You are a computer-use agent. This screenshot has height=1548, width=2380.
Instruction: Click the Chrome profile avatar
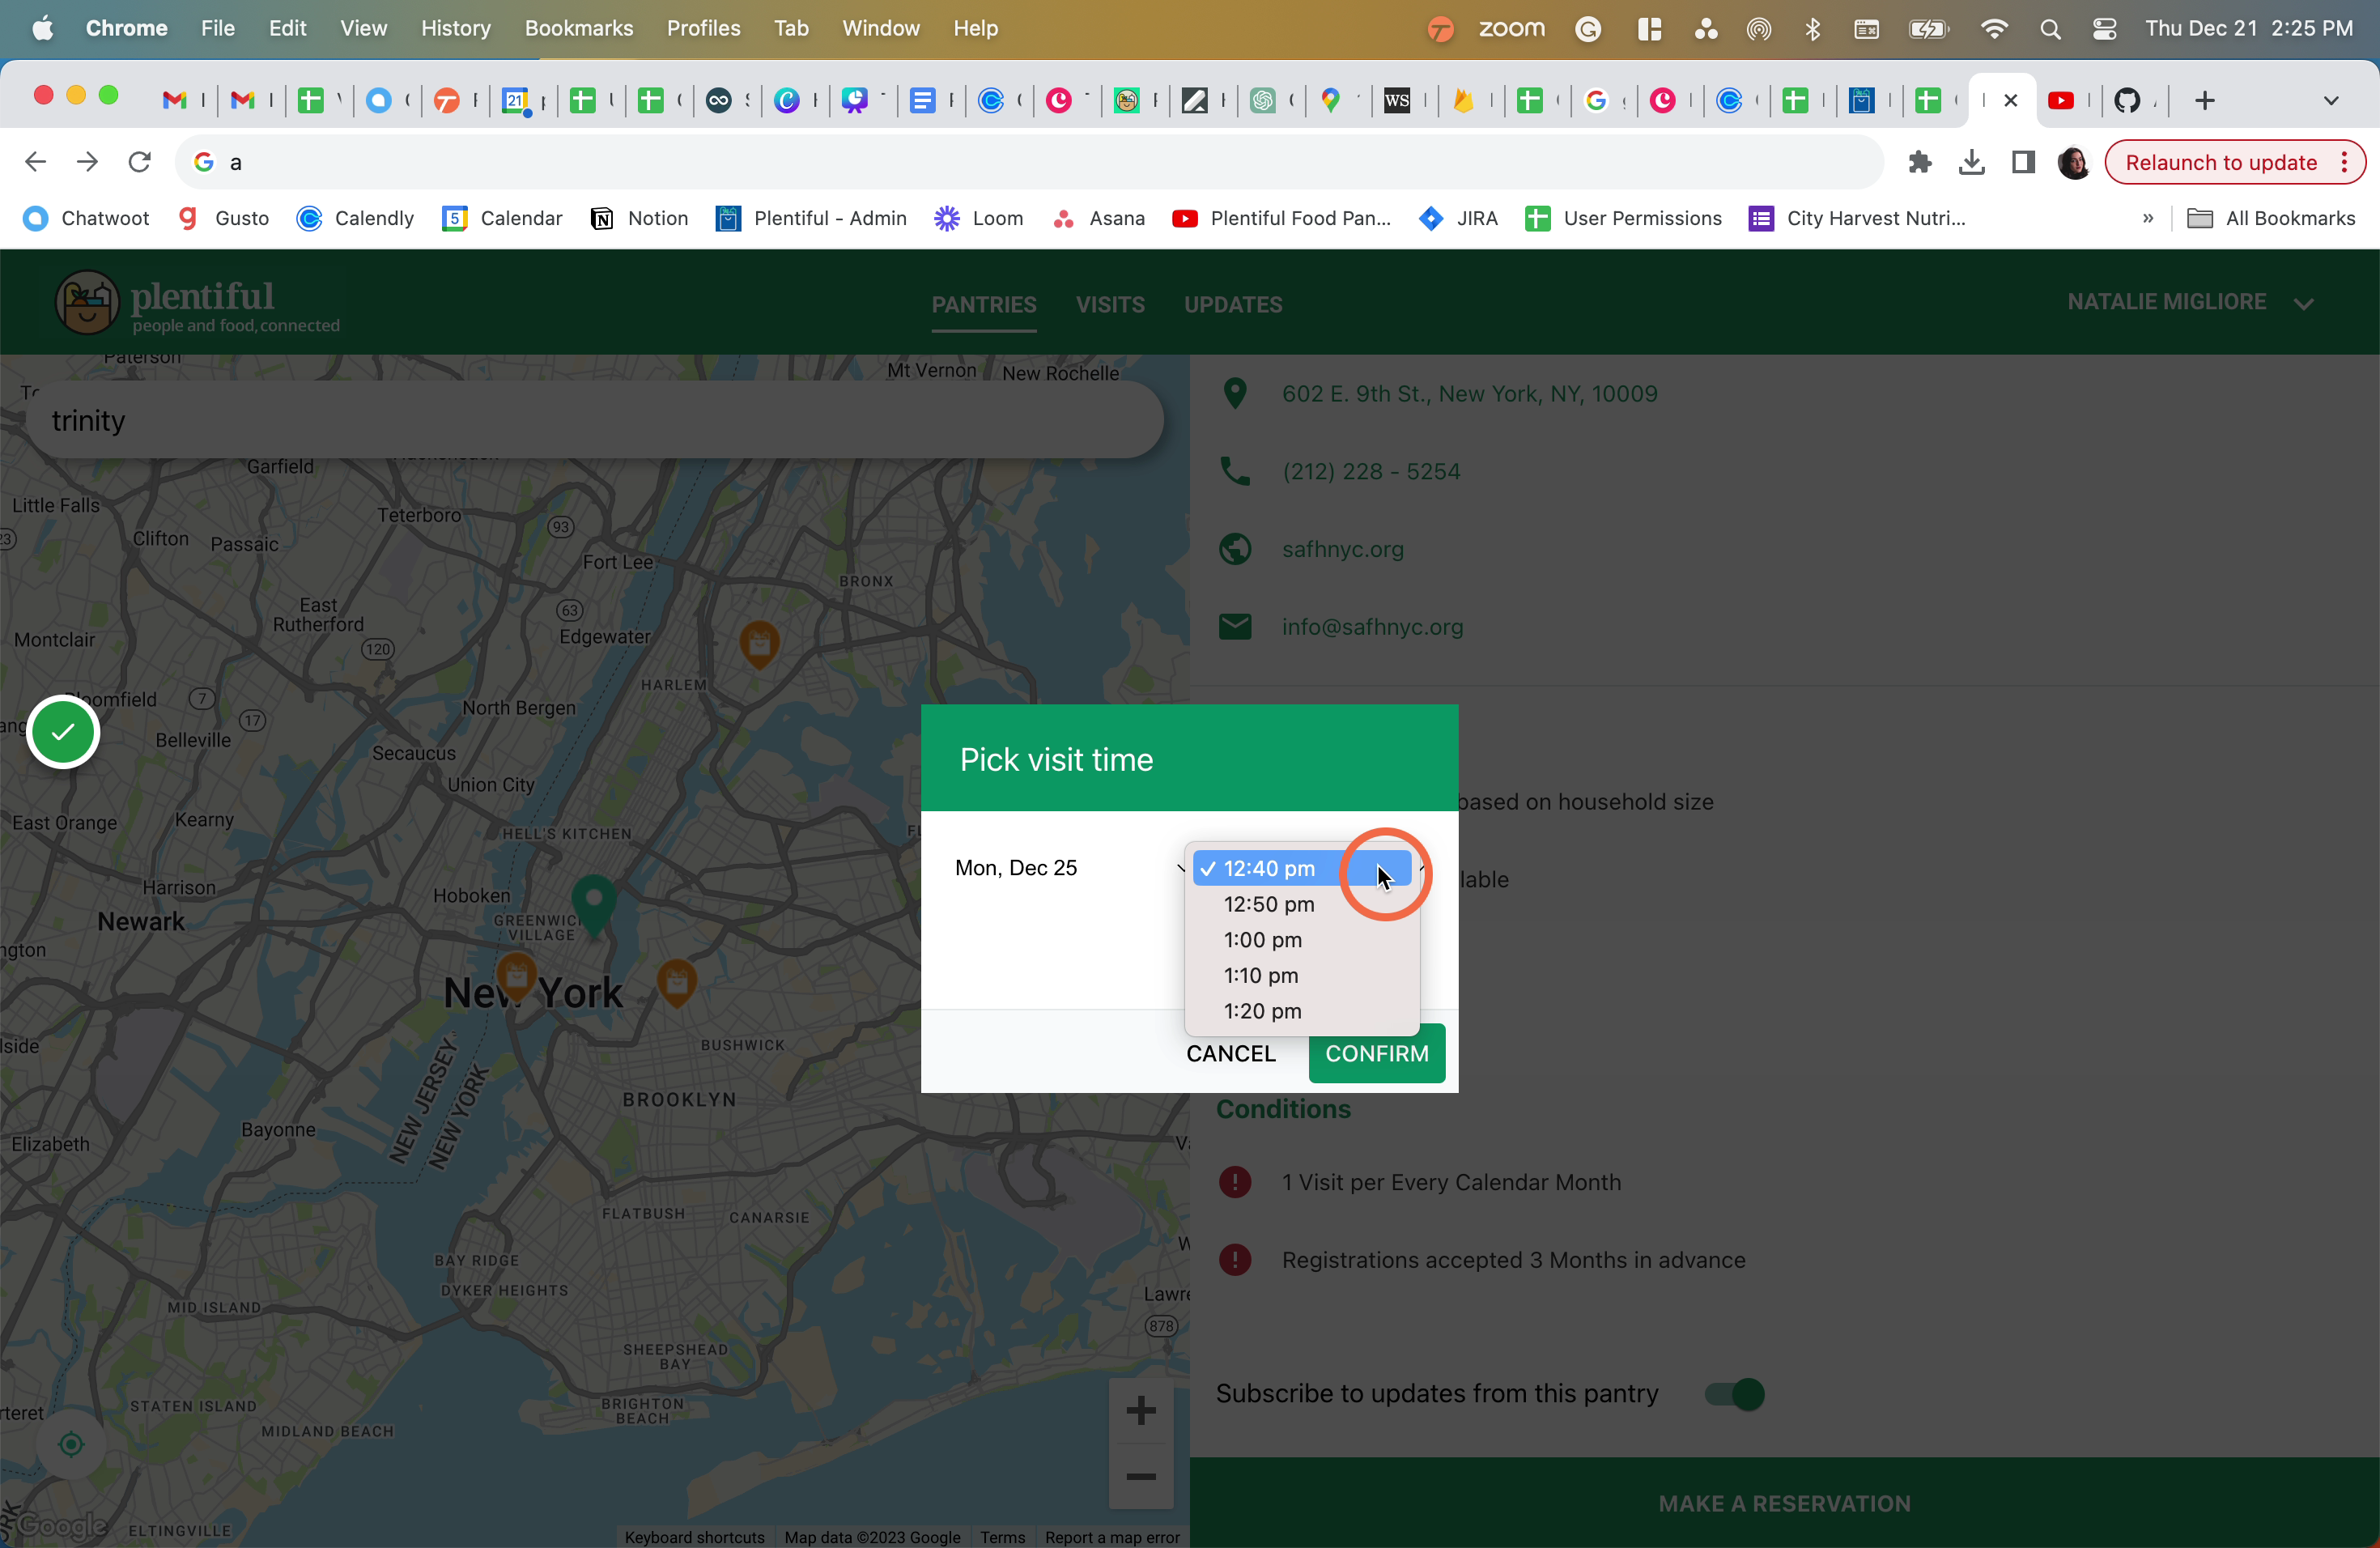click(x=2074, y=162)
